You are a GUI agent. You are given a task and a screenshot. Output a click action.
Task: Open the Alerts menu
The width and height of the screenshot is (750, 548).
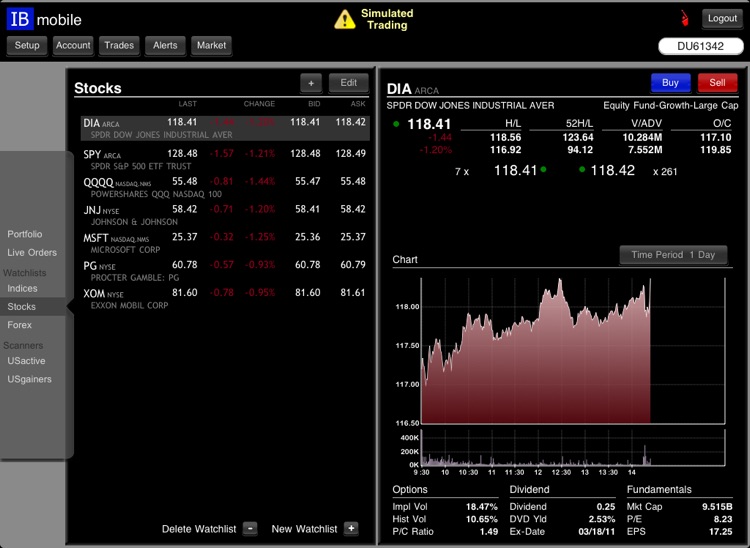coord(165,45)
